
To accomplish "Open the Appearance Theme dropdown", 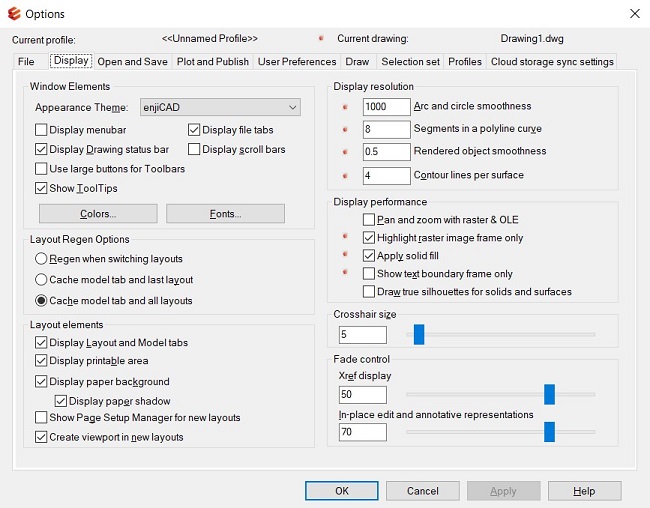I will click(x=220, y=107).
